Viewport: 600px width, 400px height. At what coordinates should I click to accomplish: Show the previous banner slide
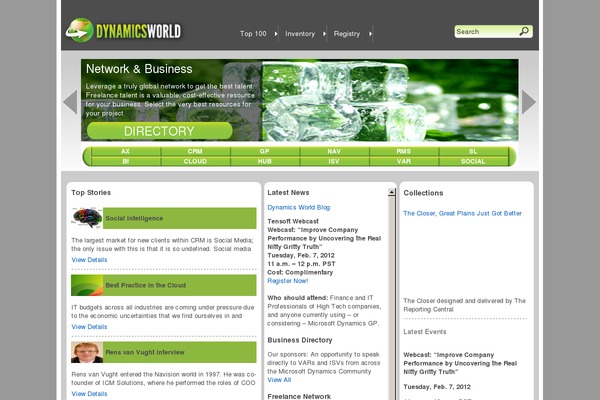[70, 102]
